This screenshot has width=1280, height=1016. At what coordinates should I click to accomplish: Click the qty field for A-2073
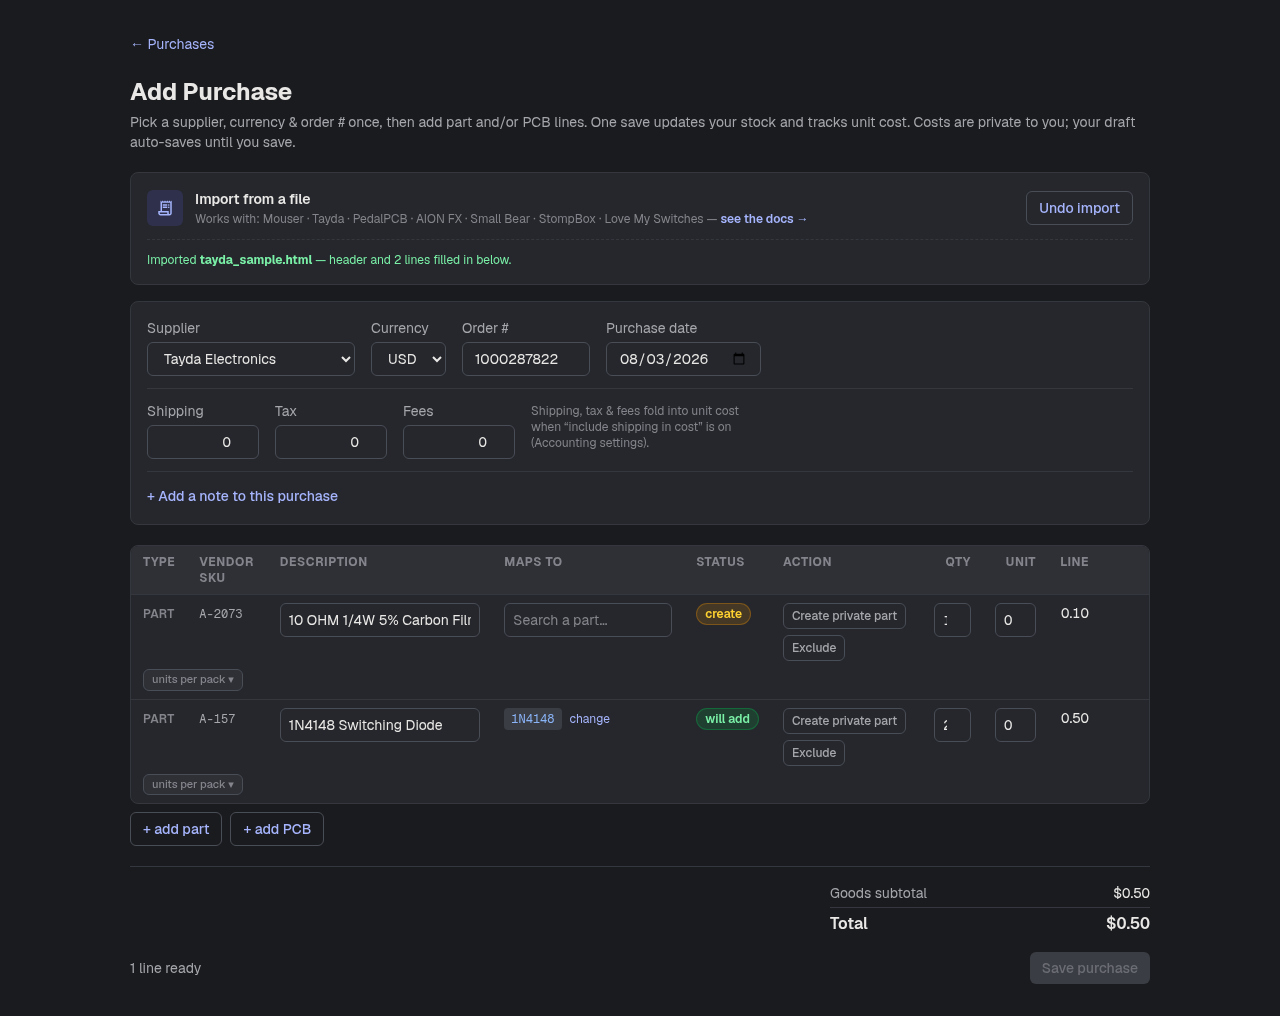point(952,620)
